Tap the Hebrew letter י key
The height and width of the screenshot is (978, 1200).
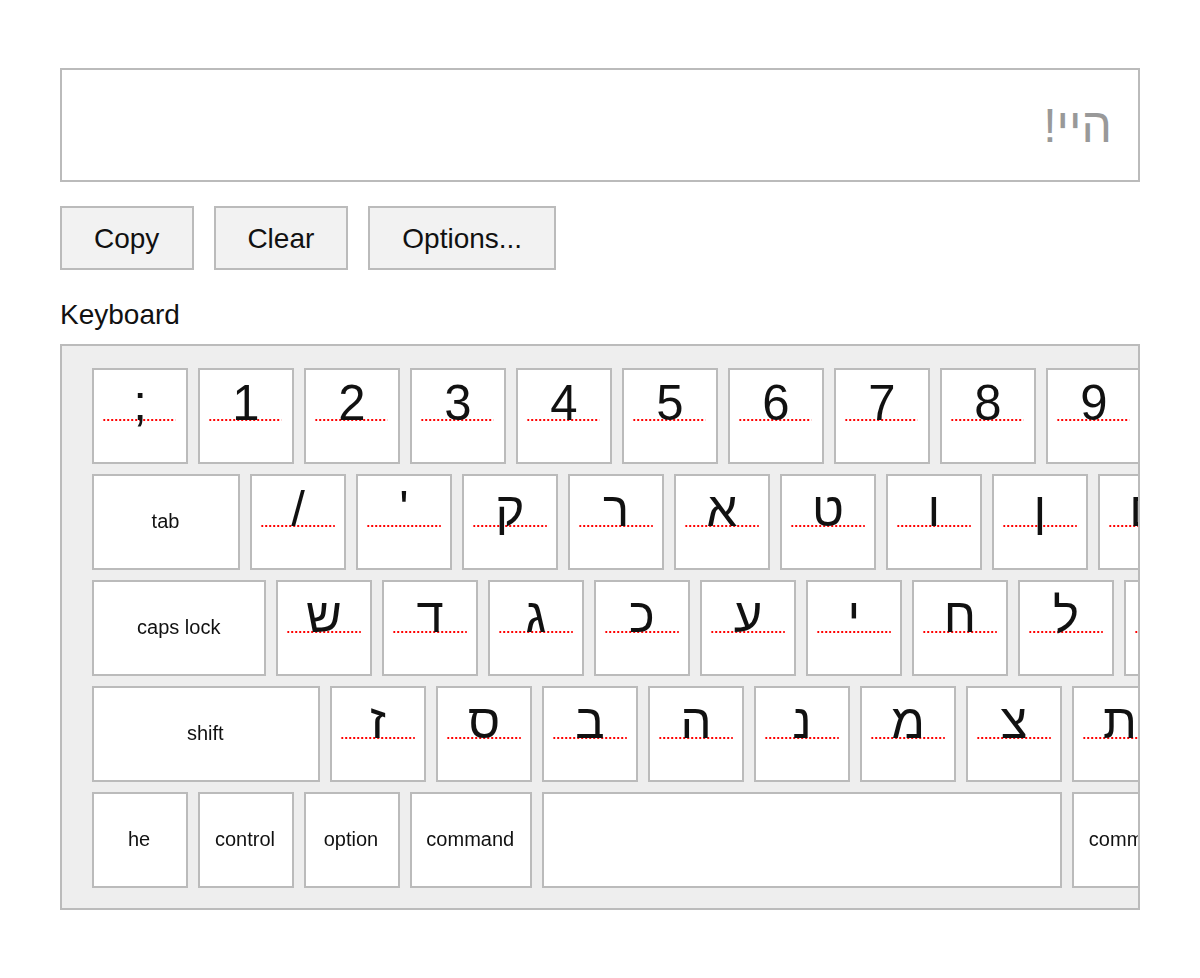coord(854,628)
